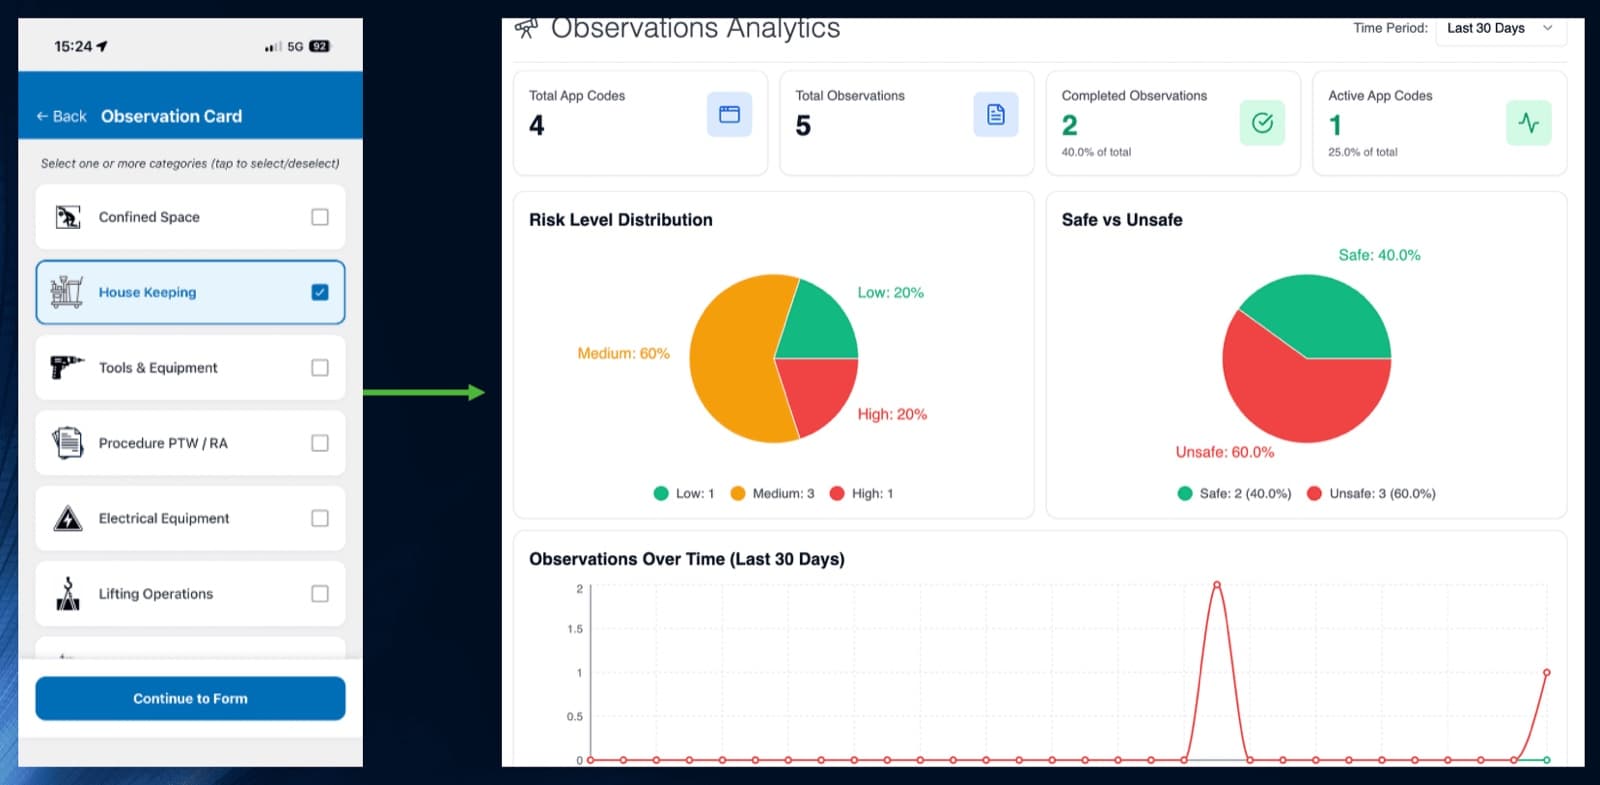Click the Total Observations document icon

tap(995, 114)
